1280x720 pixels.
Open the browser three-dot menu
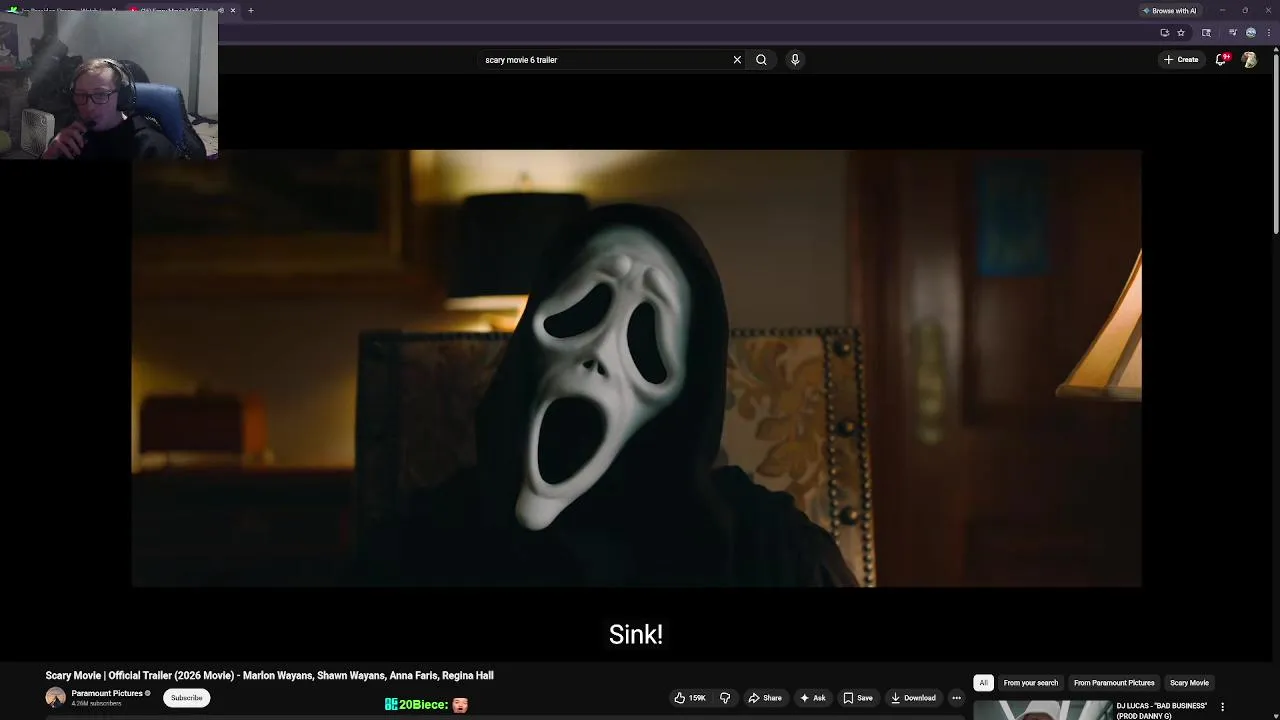pyautogui.click(x=1267, y=33)
